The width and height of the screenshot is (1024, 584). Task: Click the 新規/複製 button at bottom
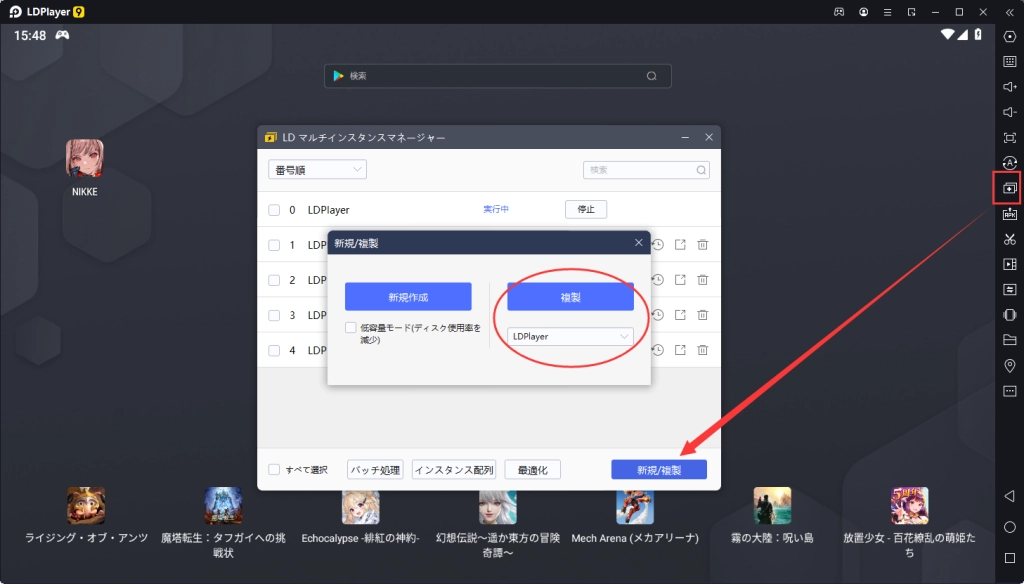point(659,470)
